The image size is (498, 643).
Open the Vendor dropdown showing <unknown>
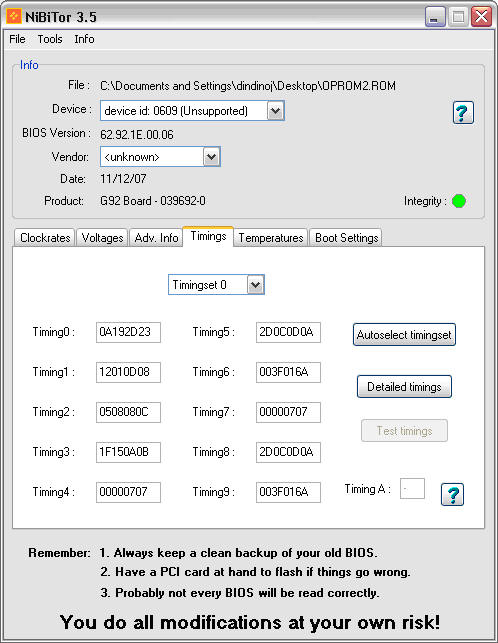tap(160, 157)
